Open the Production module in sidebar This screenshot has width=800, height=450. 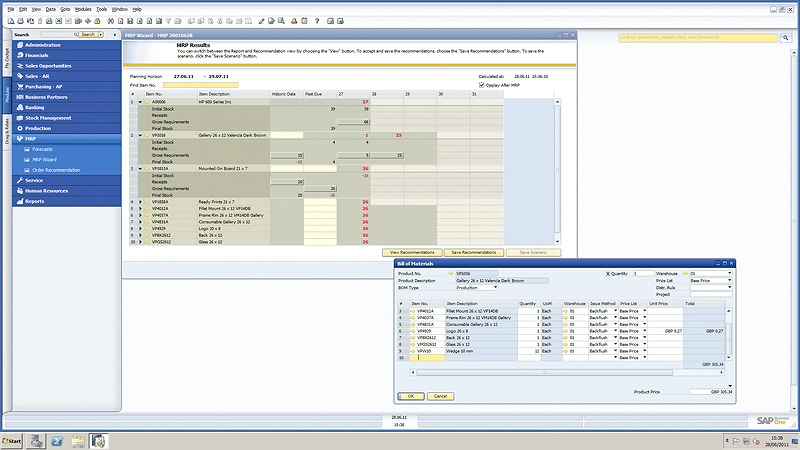click(67, 128)
